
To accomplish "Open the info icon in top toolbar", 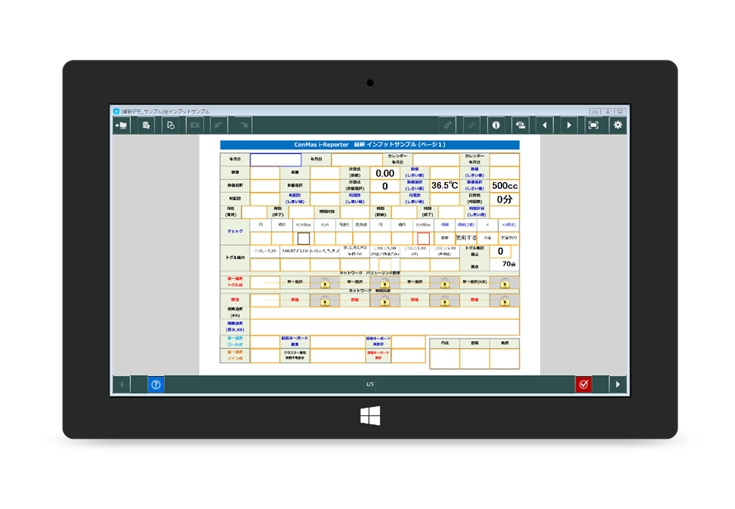I will 495,125.
